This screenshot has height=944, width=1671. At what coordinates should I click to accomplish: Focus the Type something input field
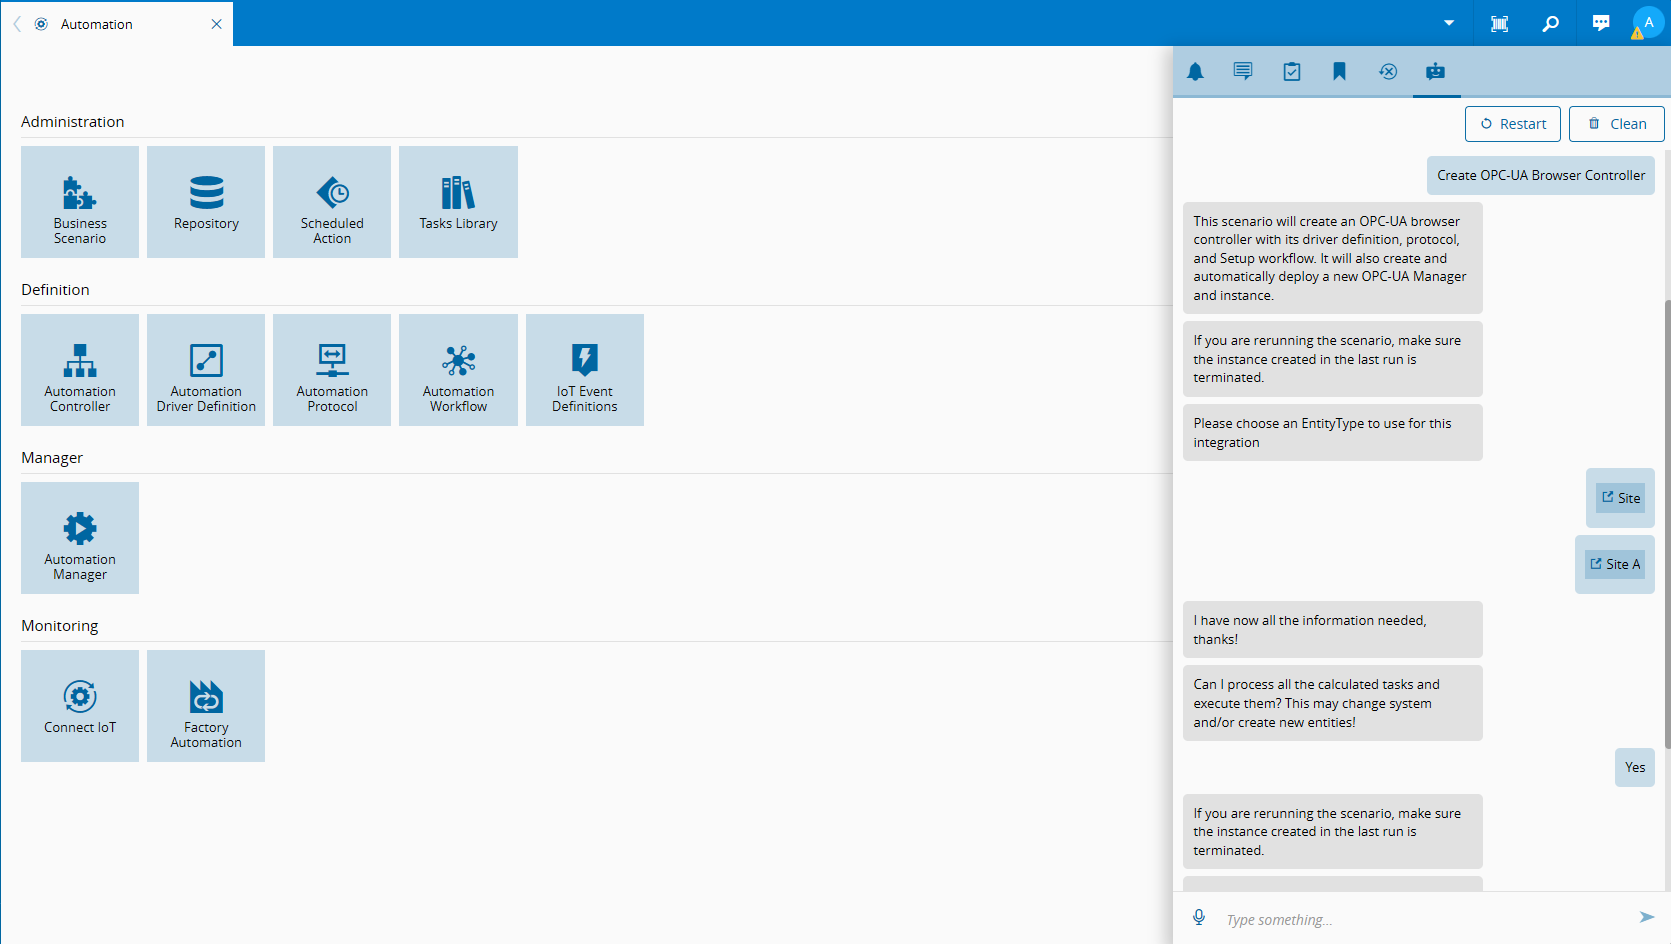coord(1425,919)
